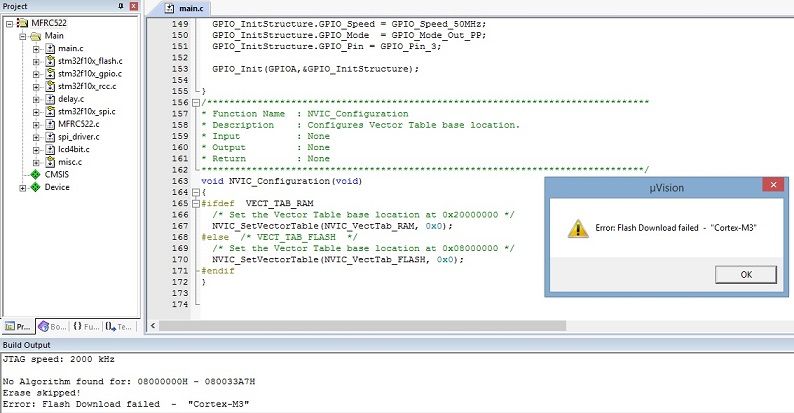Close the µVision error dialog

coord(773,185)
